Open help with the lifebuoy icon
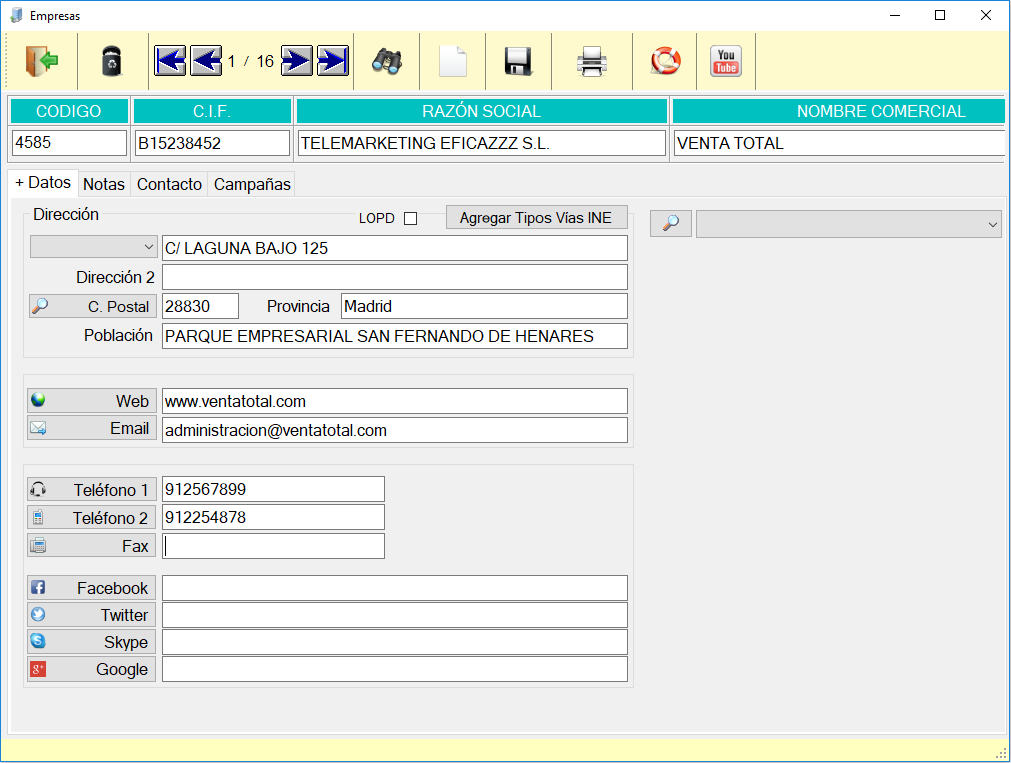Image resolution: width=1011 pixels, height=763 pixels. 665,61
